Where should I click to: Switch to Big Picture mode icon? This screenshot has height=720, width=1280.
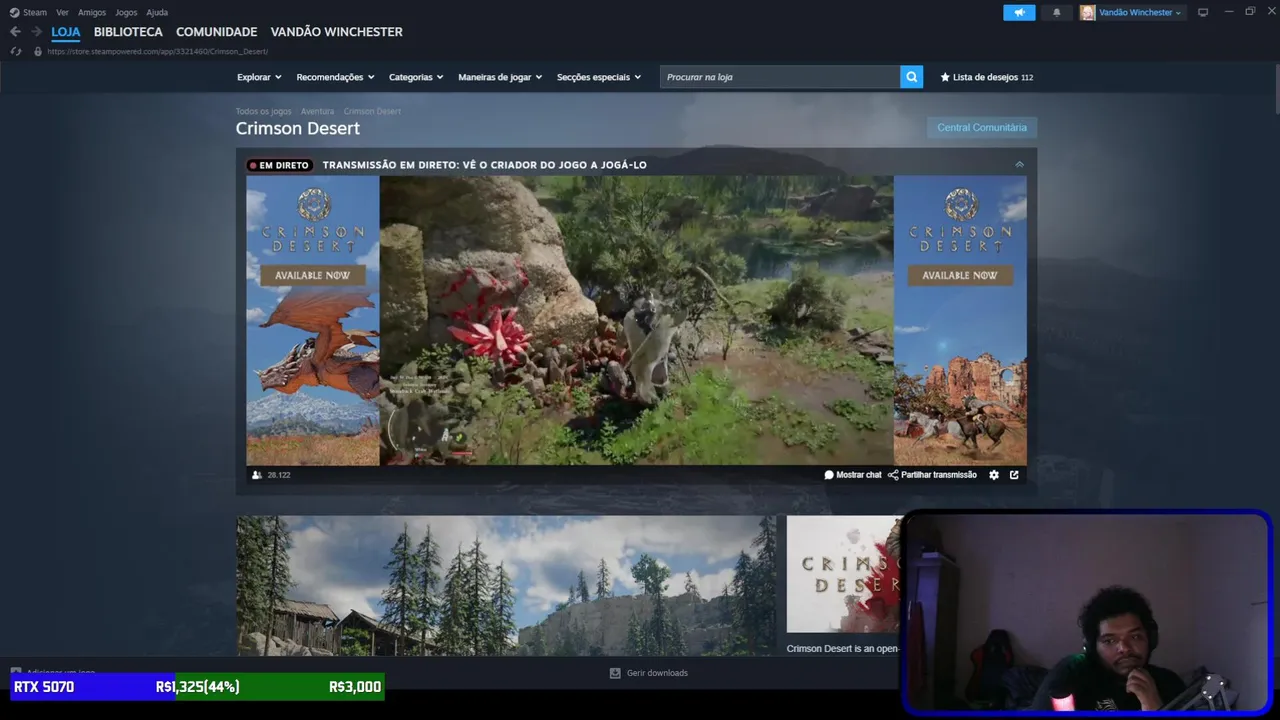(x=1203, y=12)
